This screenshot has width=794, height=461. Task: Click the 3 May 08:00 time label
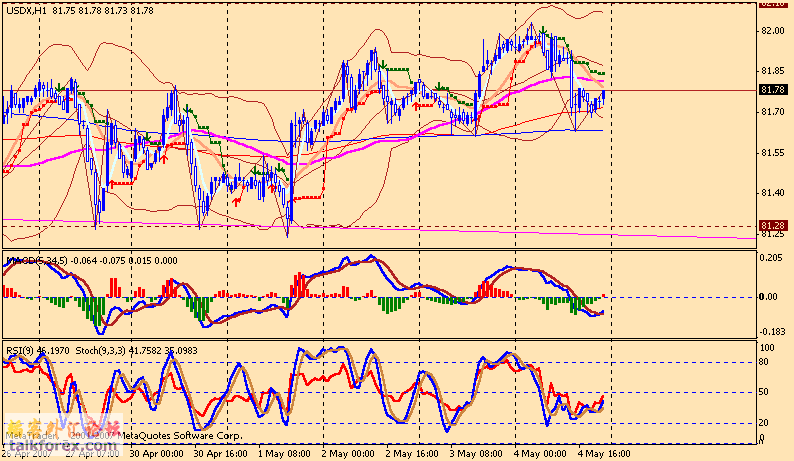coord(477,453)
